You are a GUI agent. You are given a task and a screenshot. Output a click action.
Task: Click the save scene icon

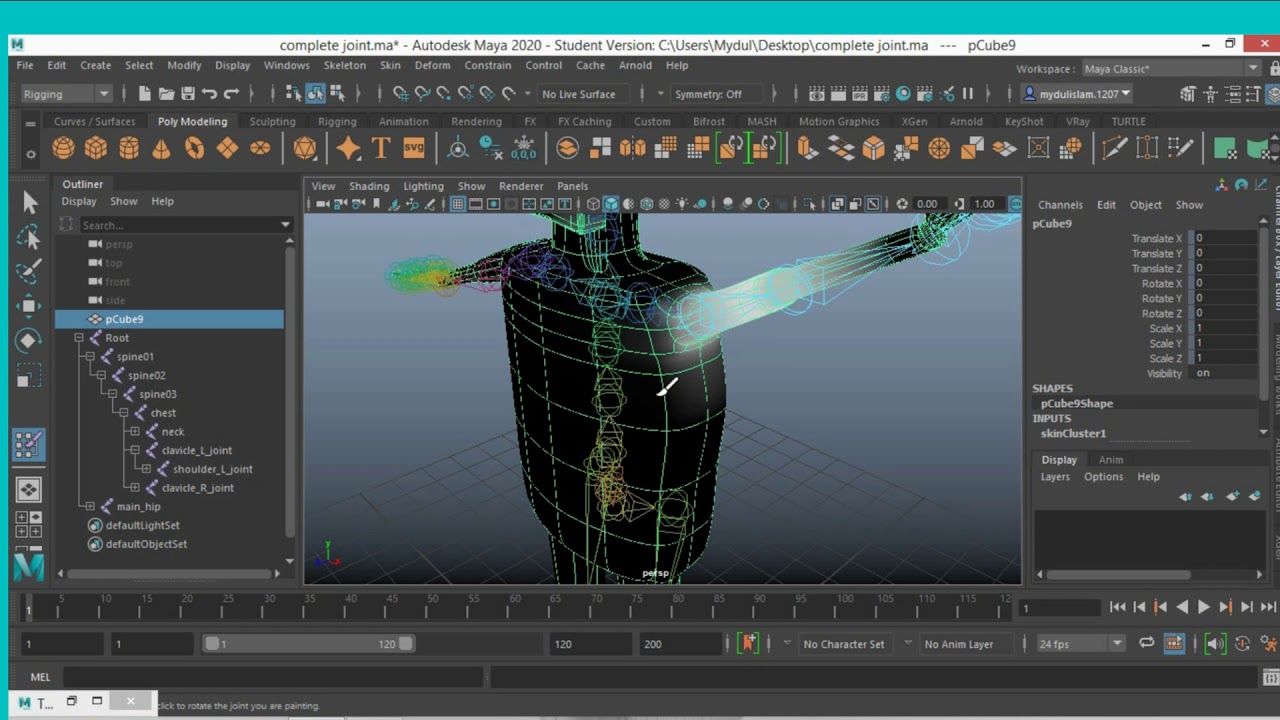coord(188,94)
